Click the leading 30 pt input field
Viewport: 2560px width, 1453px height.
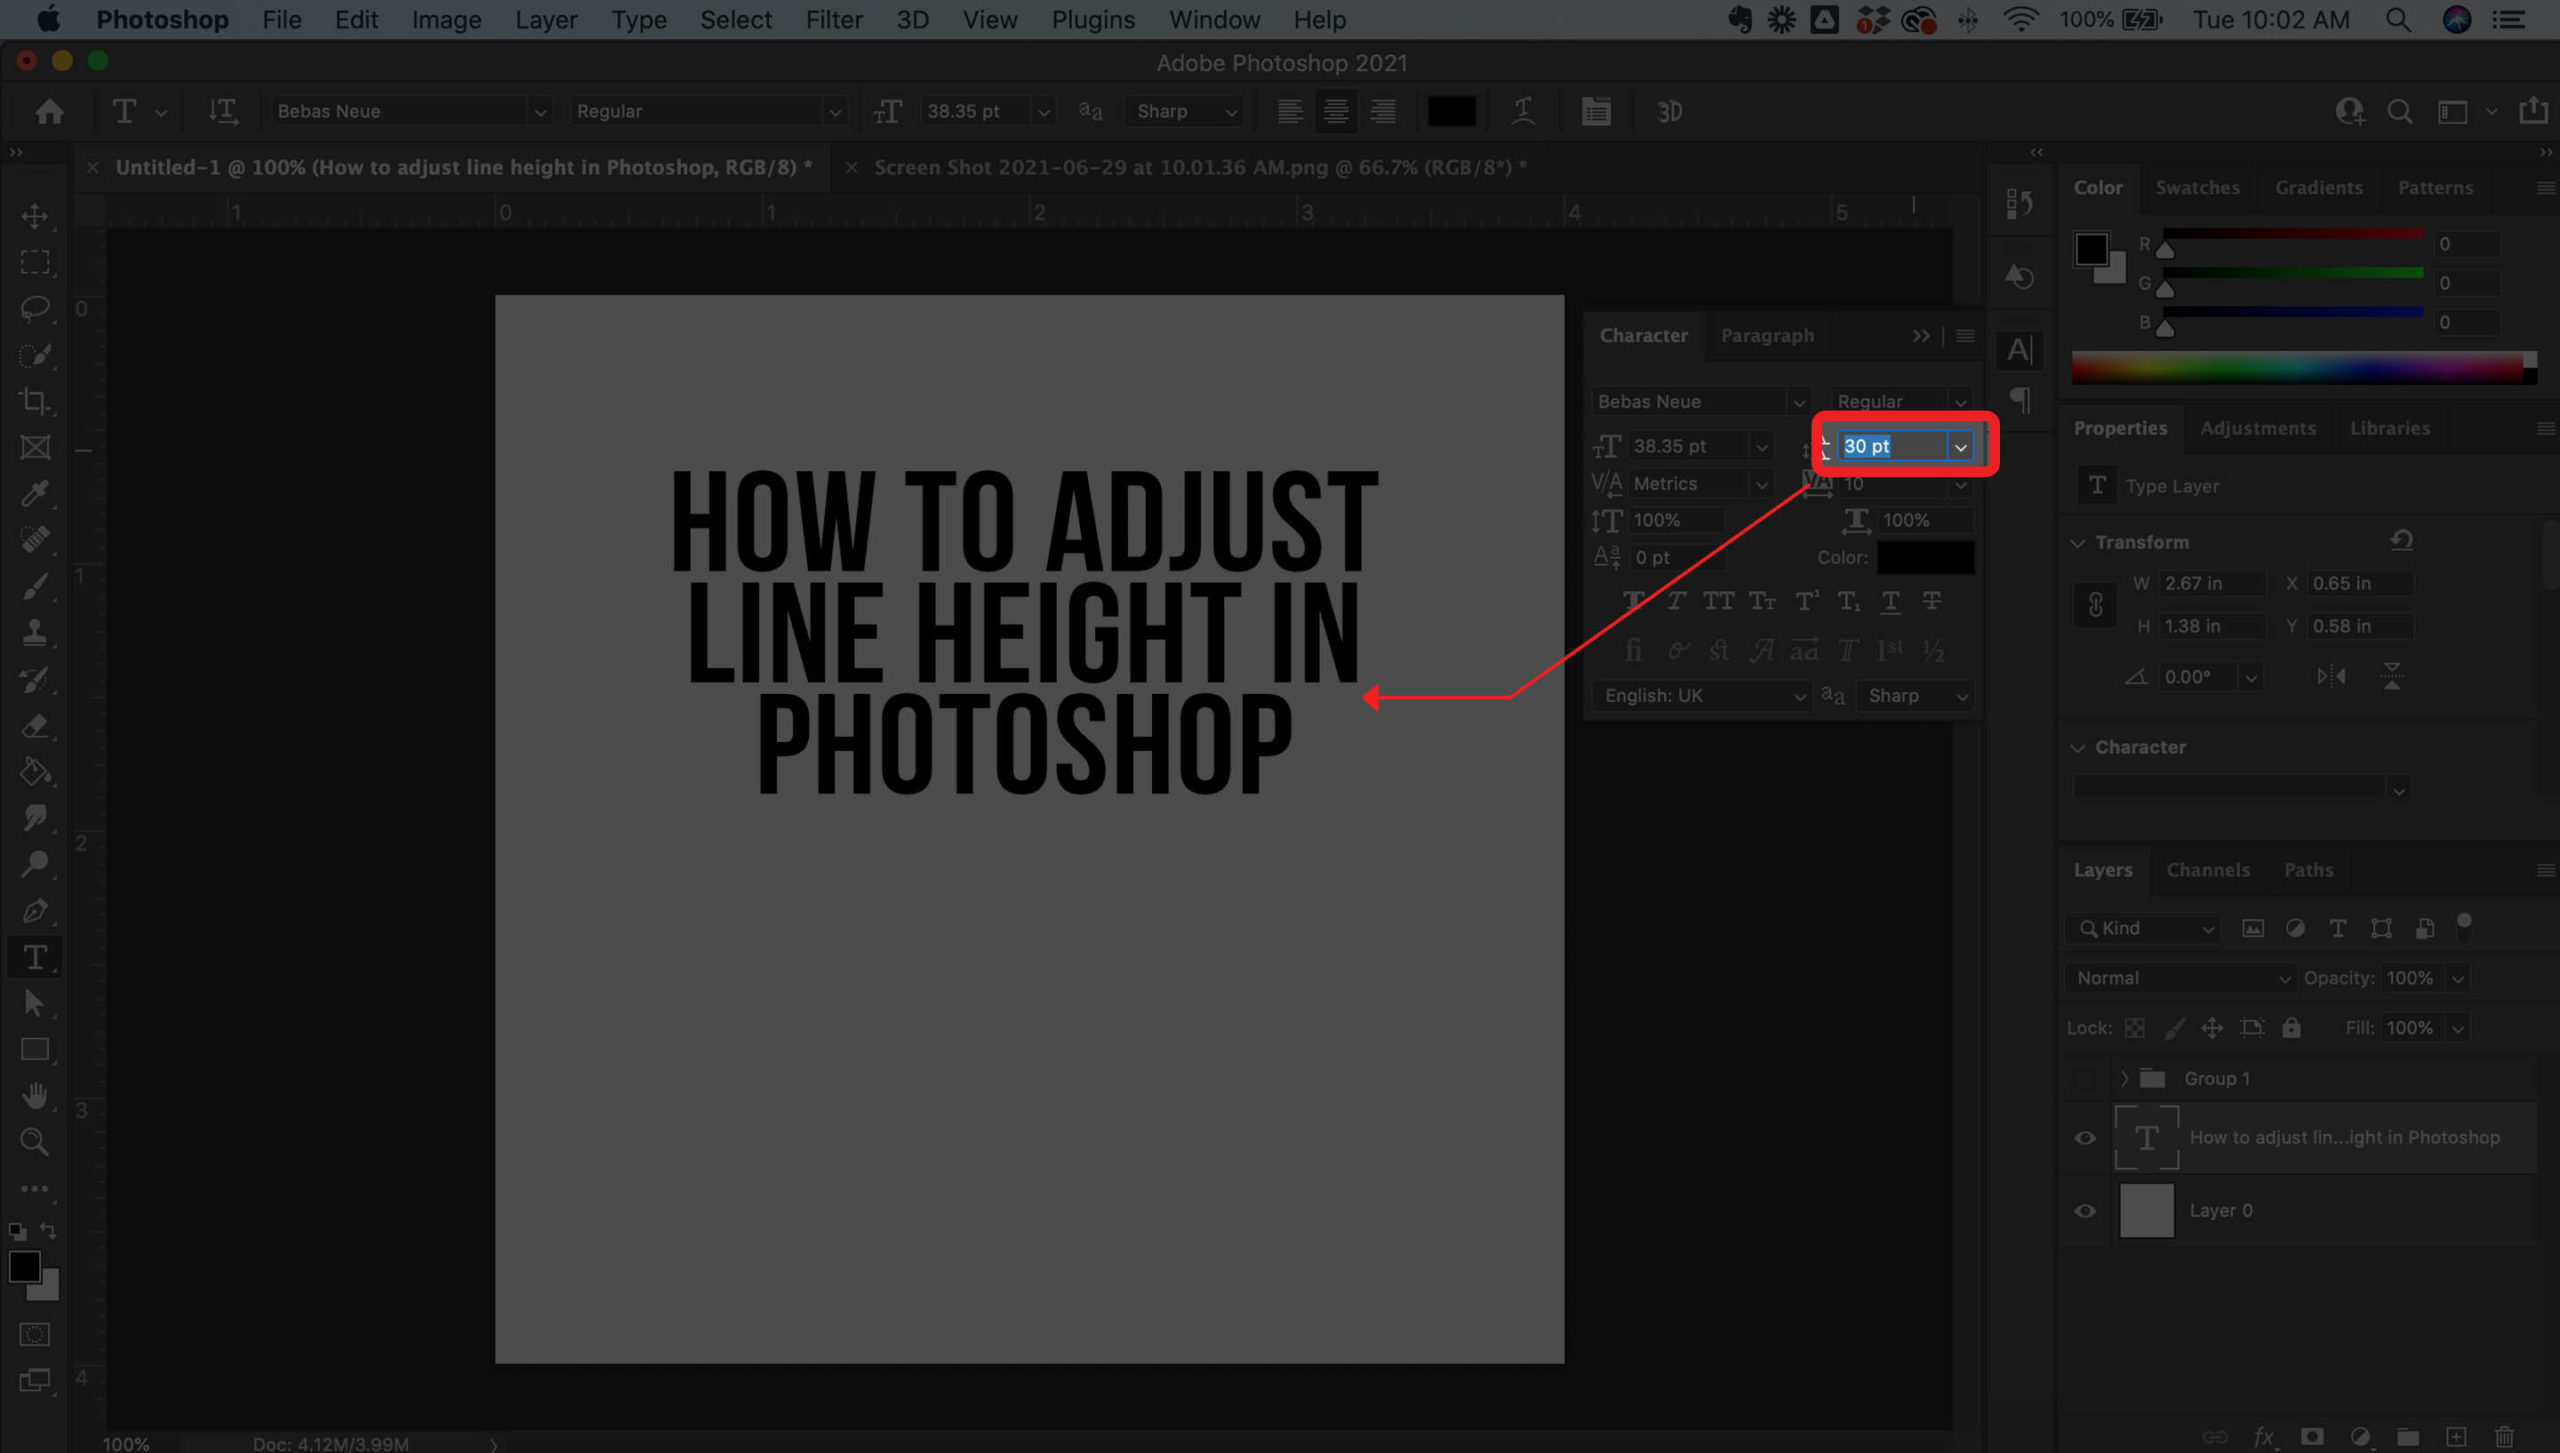click(x=1892, y=446)
